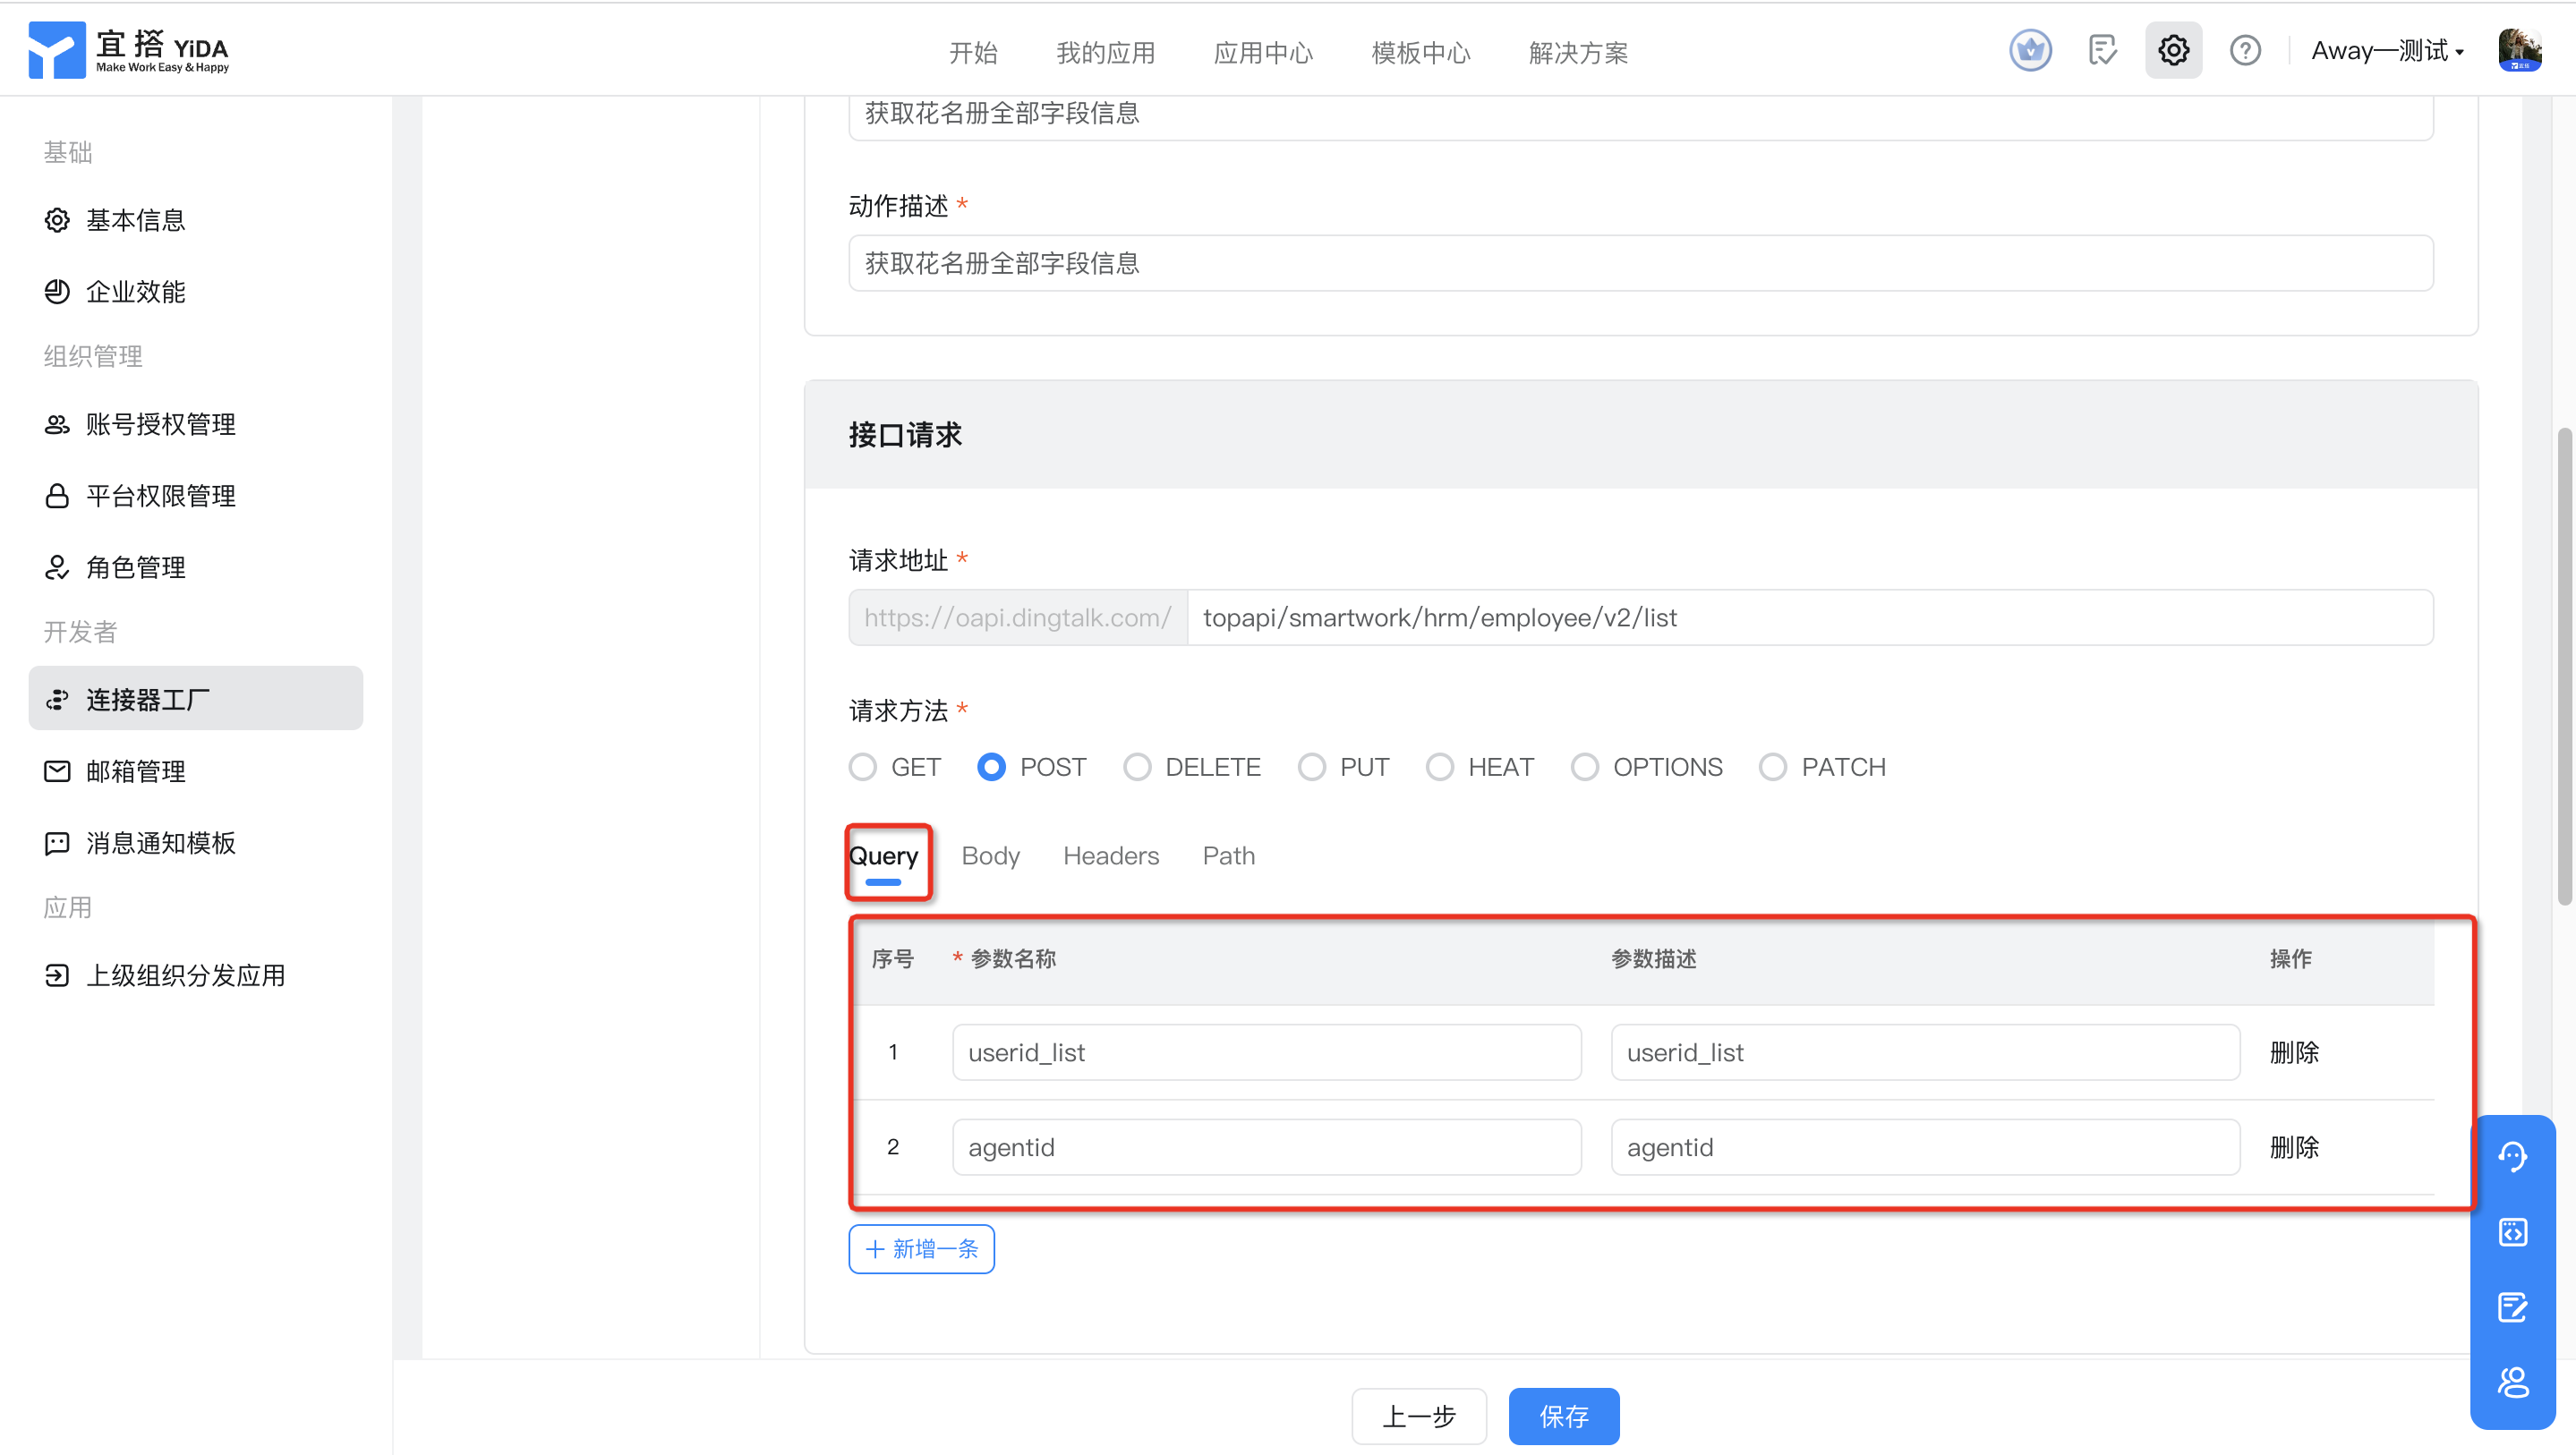This screenshot has width=2576, height=1455.
Task: Open the community users floating icon
Action: 2513,1383
